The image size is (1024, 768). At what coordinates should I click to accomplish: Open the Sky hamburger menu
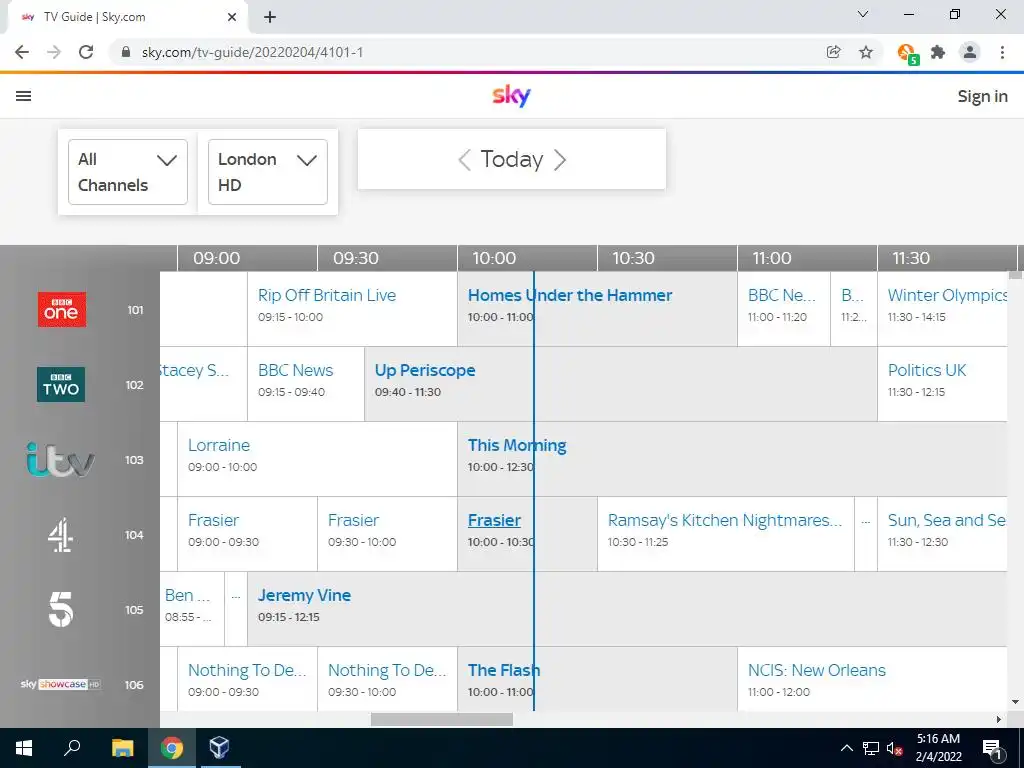click(24, 96)
